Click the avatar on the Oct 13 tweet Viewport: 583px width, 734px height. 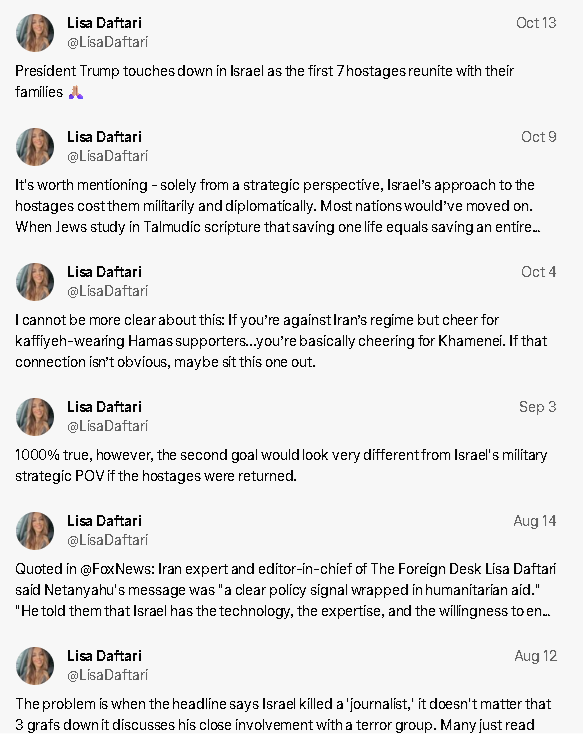pos(35,33)
